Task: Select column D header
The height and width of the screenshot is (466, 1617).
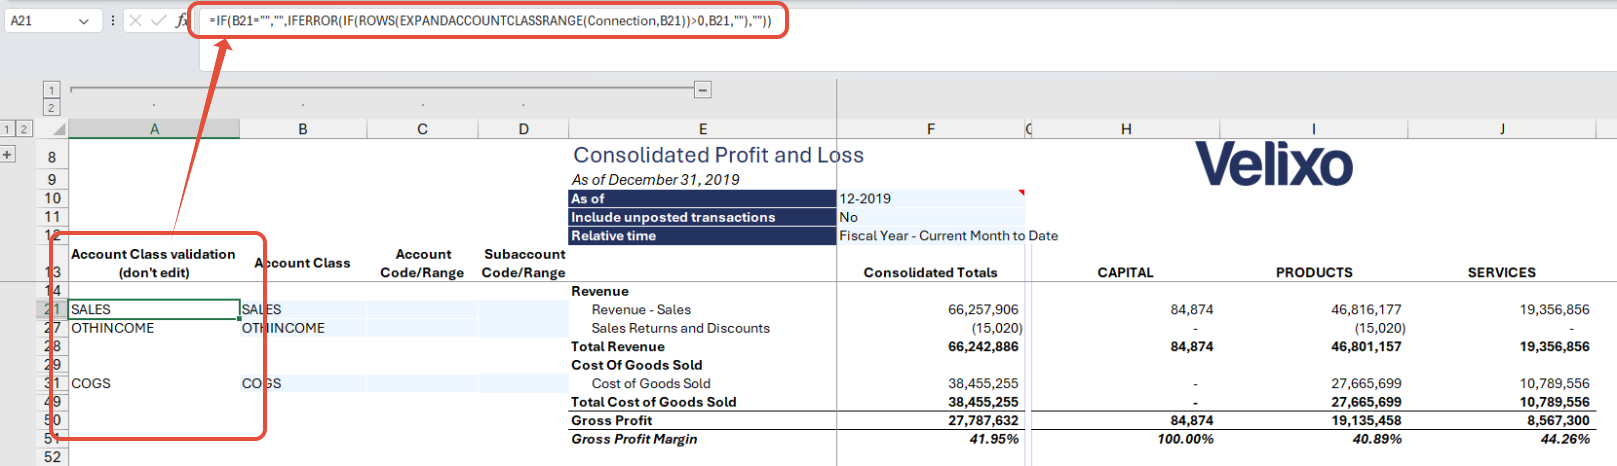Action: [523, 129]
